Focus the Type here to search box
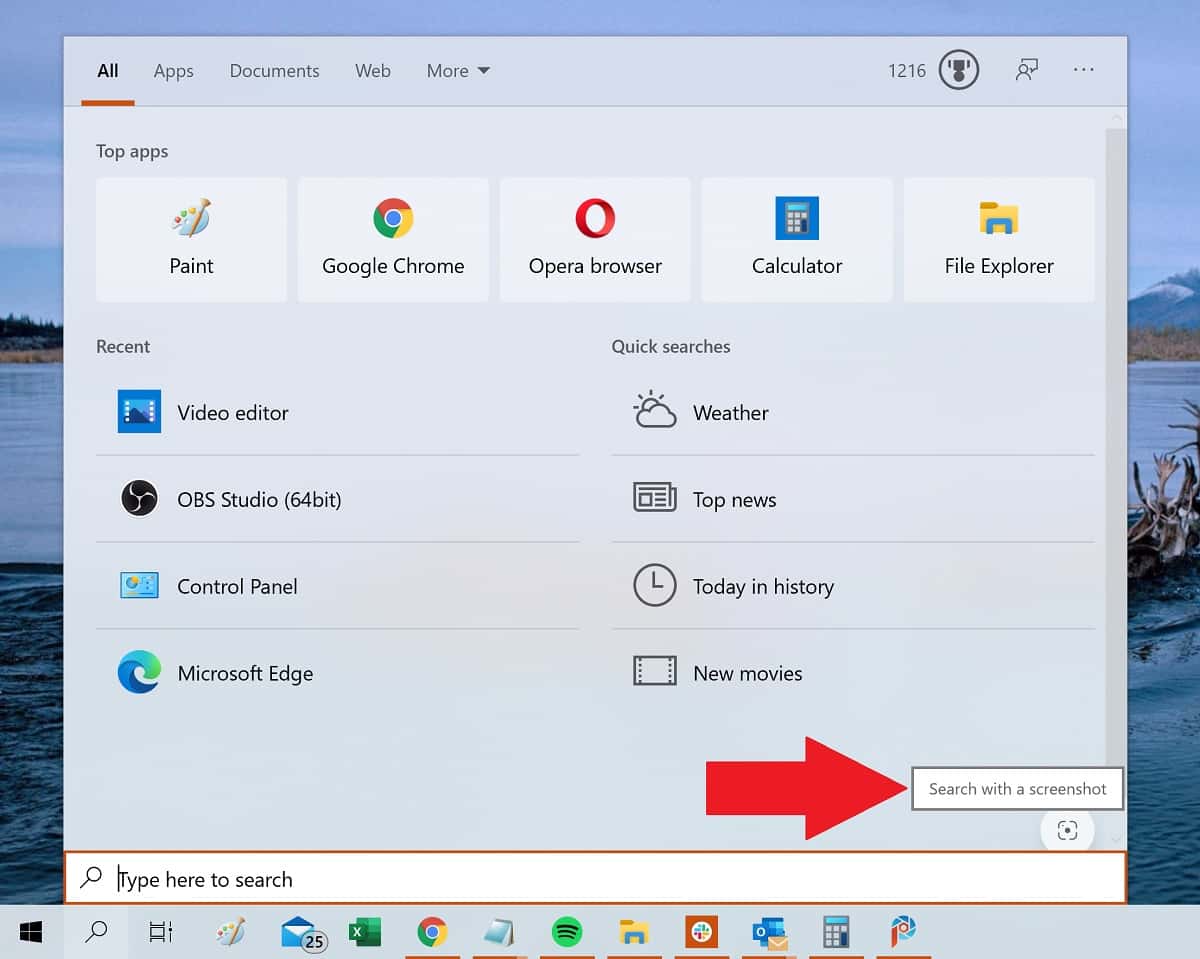The width and height of the screenshot is (1200, 959). [595, 878]
